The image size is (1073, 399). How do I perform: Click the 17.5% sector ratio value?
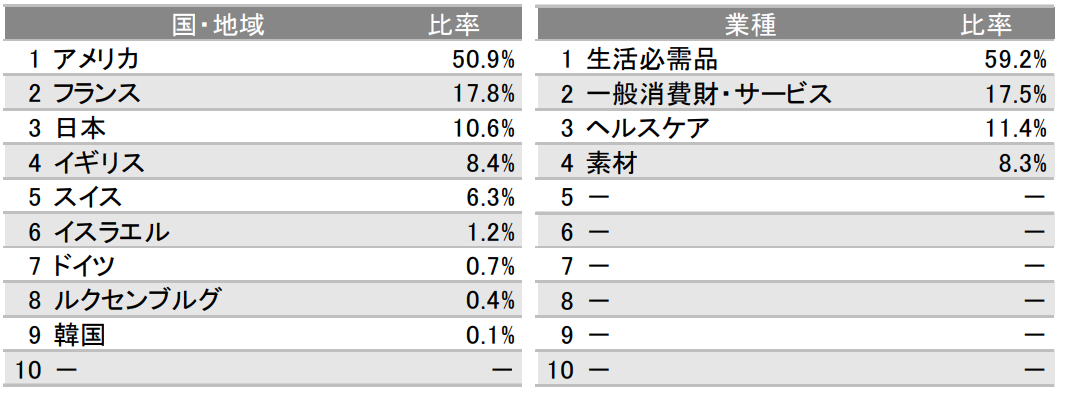coord(1016,94)
